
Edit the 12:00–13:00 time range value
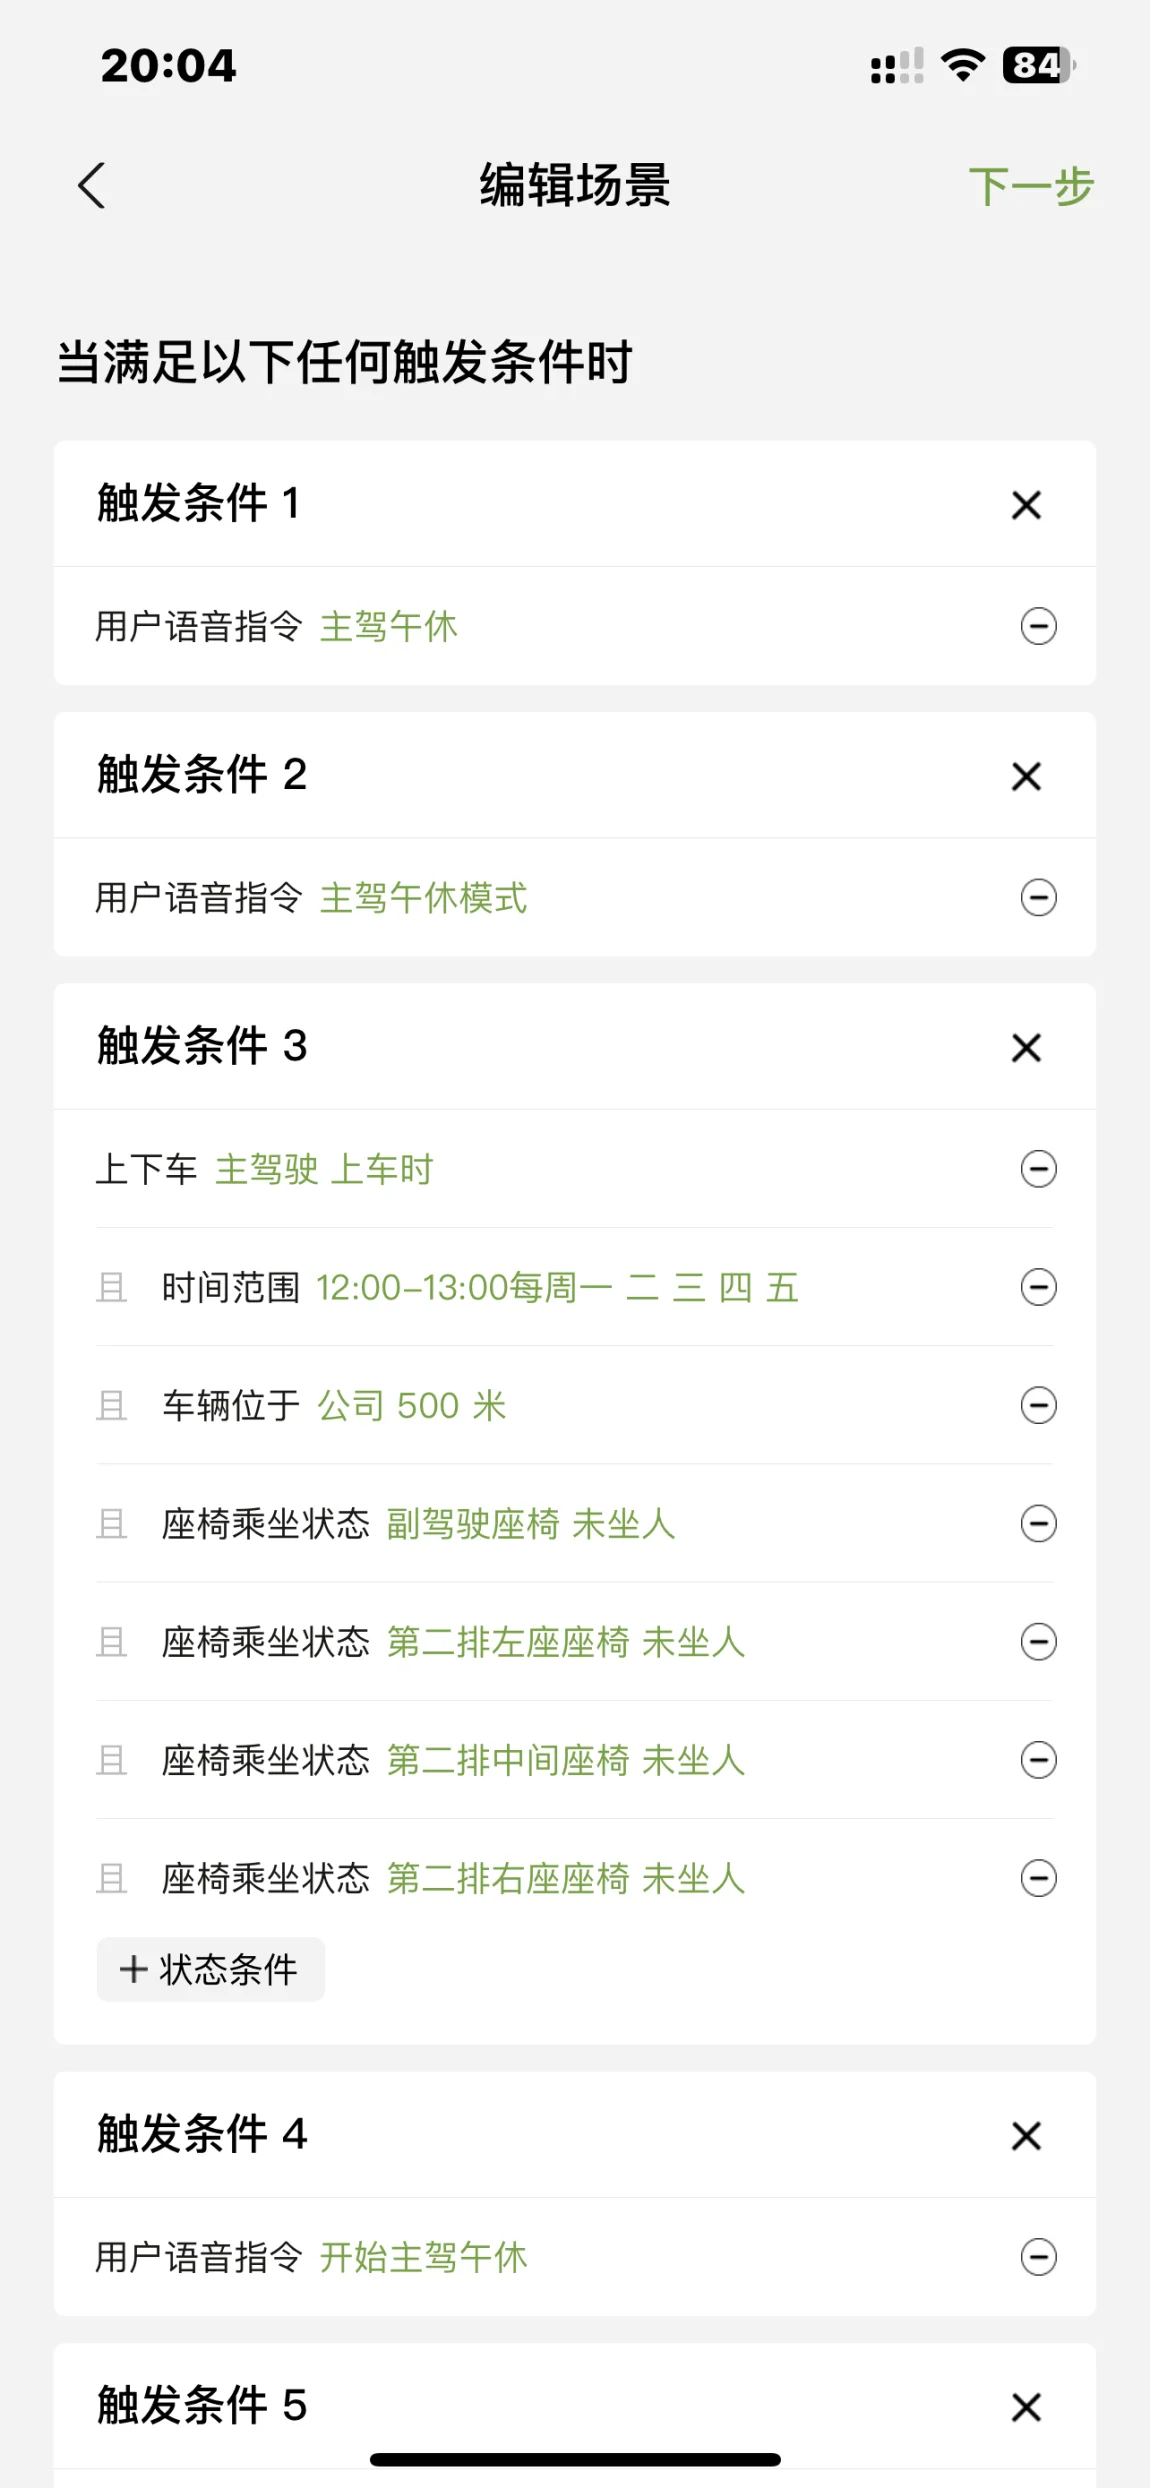point(556,1288)
